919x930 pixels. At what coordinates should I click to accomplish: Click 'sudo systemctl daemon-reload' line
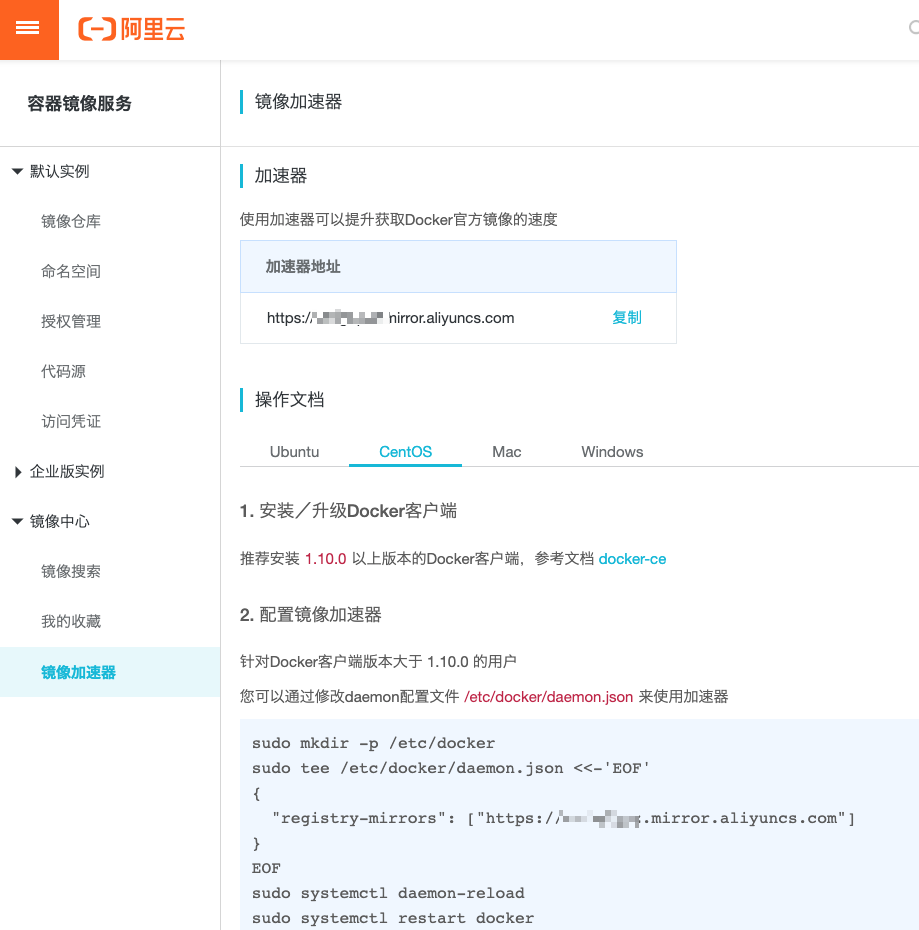388,893
